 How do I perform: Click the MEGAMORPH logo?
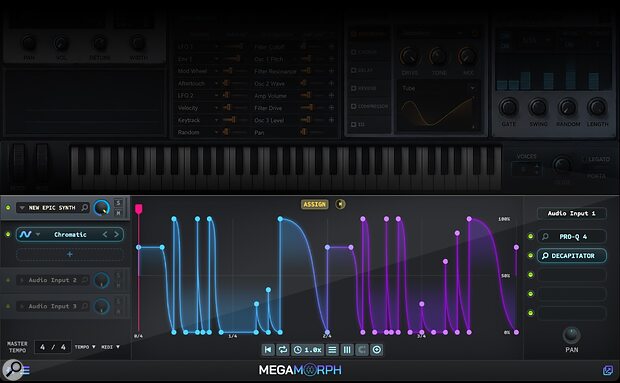[300, 370]
